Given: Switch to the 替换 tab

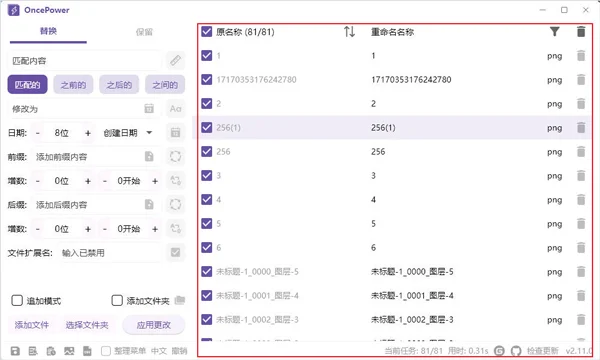Looking at the screenshot, I should [48, 31].
